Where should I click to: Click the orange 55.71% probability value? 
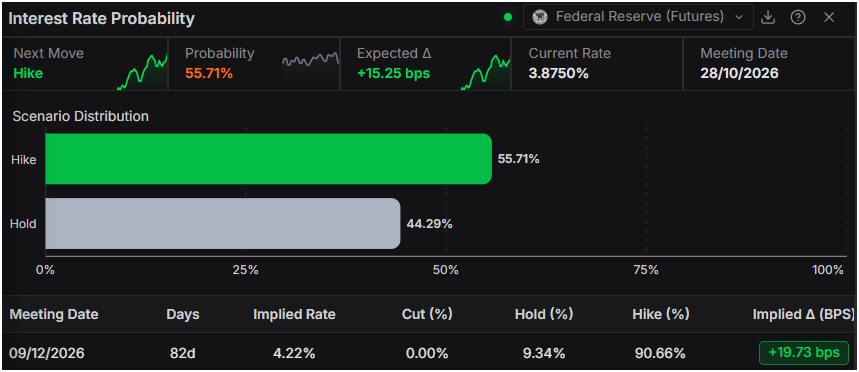click(209, 73)
